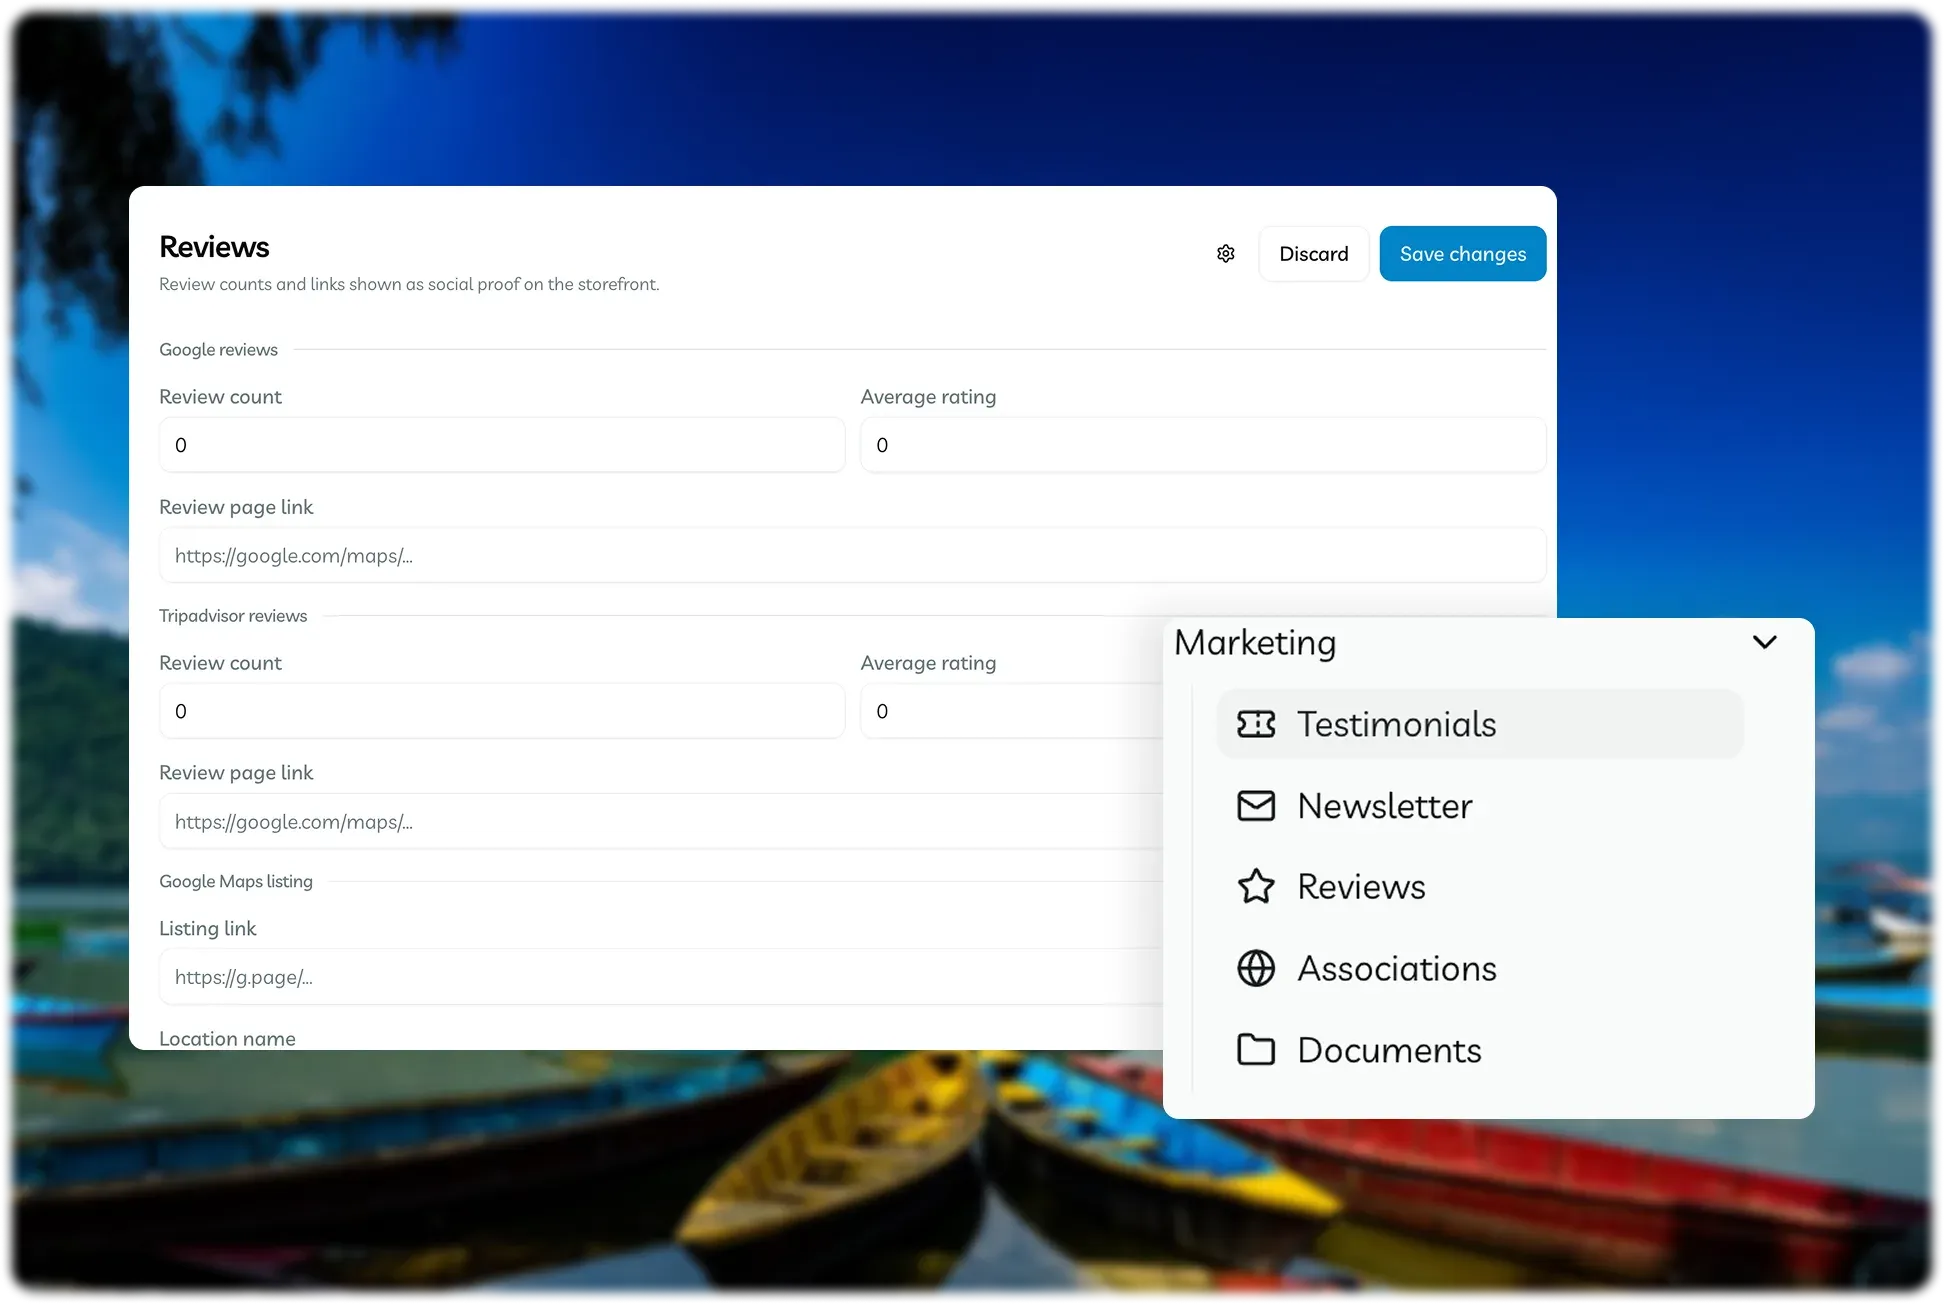Click the Reviews star icon
1944x1304 pixels.
pyautogui.click(x=1256, y=887)
